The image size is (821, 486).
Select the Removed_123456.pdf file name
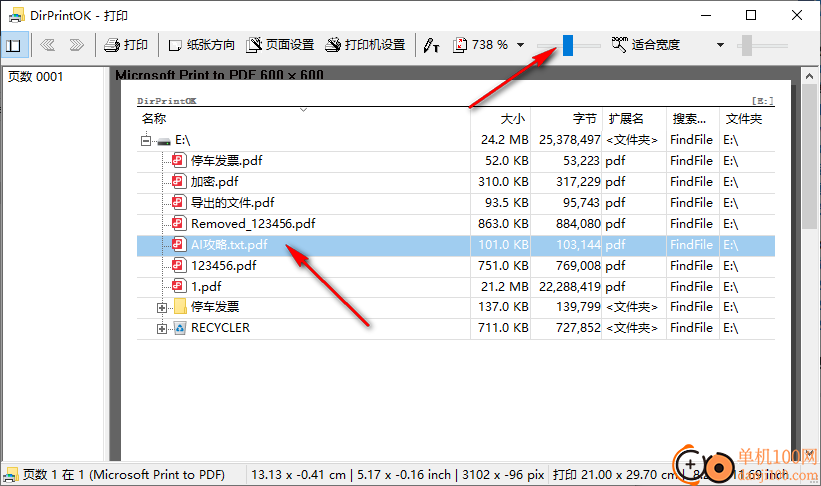[x=253, y=224]
